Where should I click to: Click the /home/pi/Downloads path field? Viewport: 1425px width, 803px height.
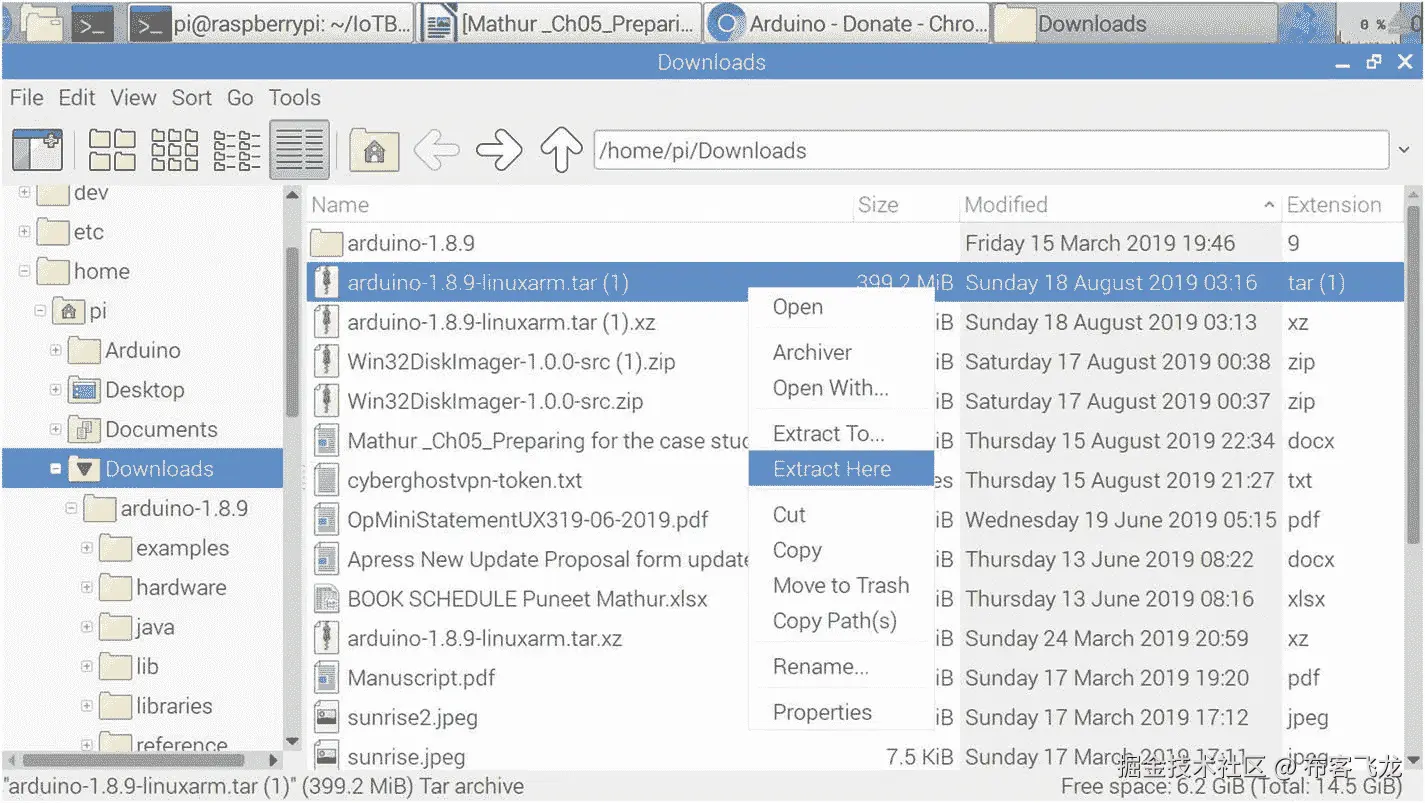[990, 152]
